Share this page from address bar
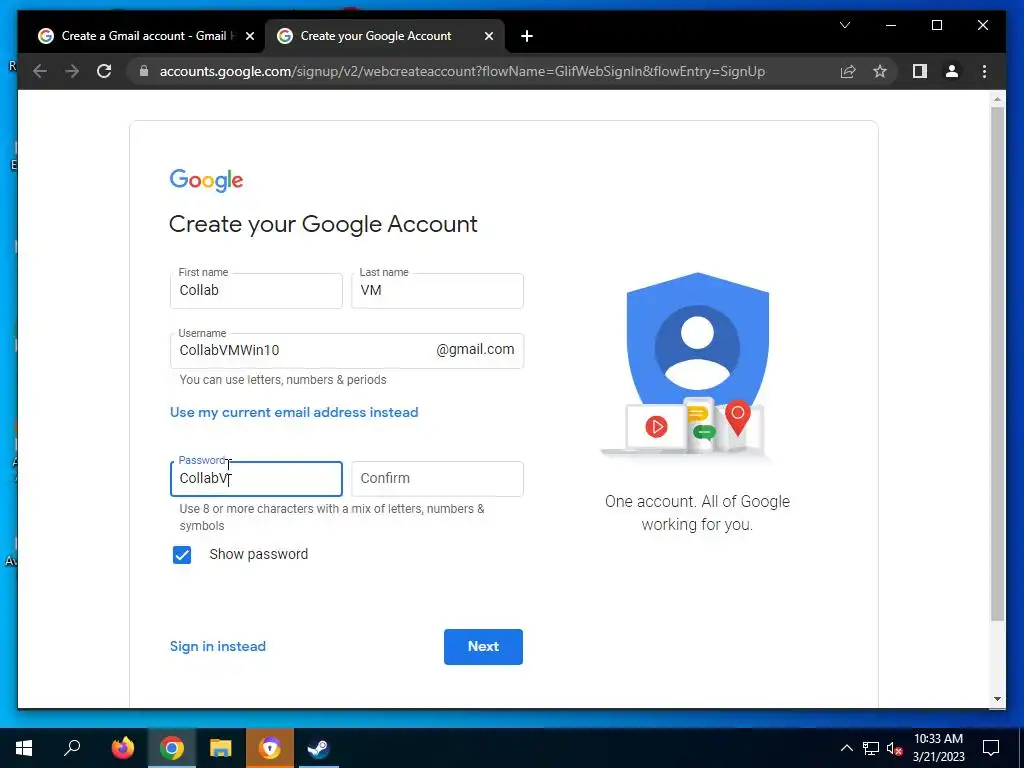The image size is (1024, 768). (848, 71)
